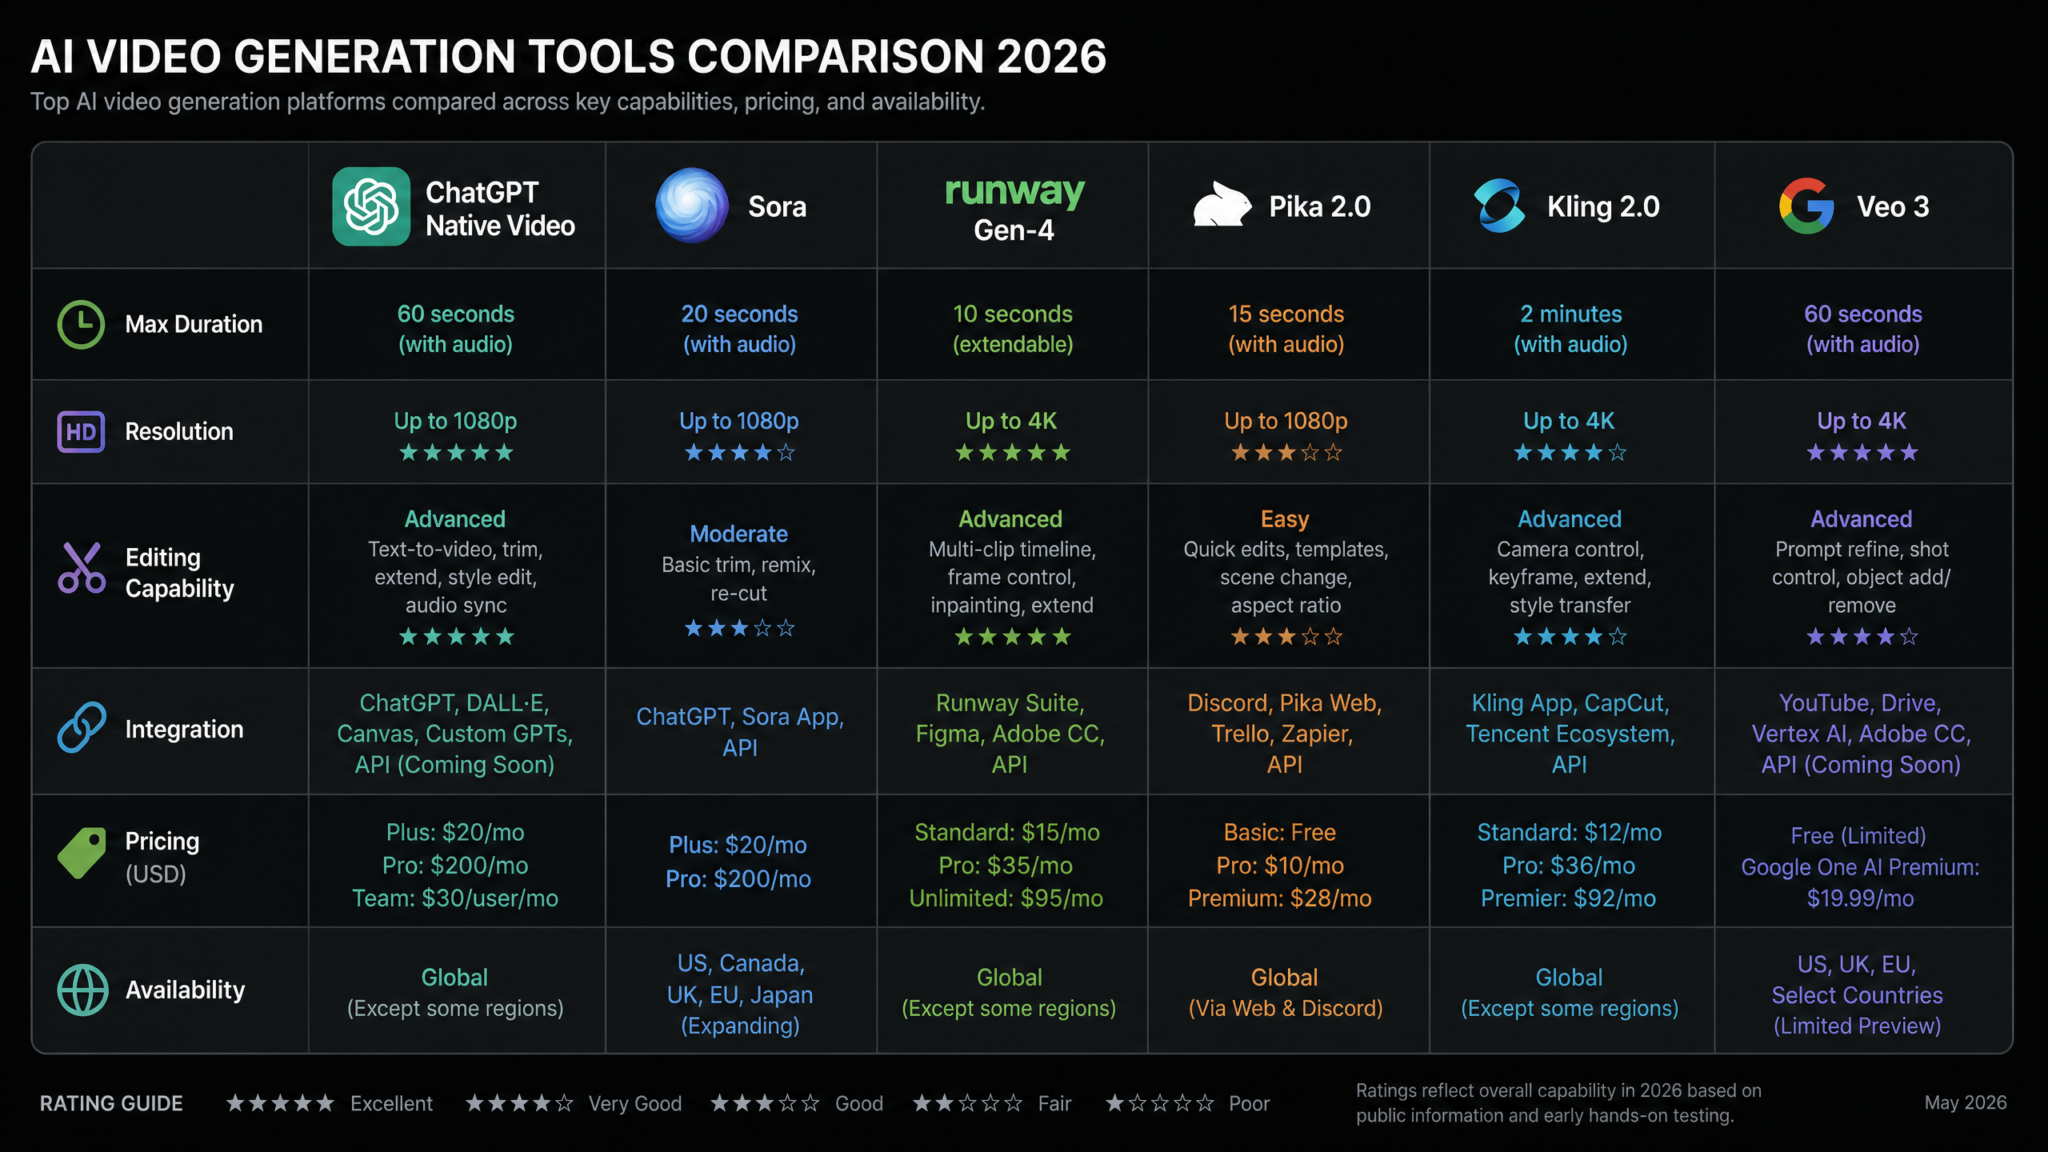Click the Integration row label
The image size is (2048, 1152).
tap(184, 730)
